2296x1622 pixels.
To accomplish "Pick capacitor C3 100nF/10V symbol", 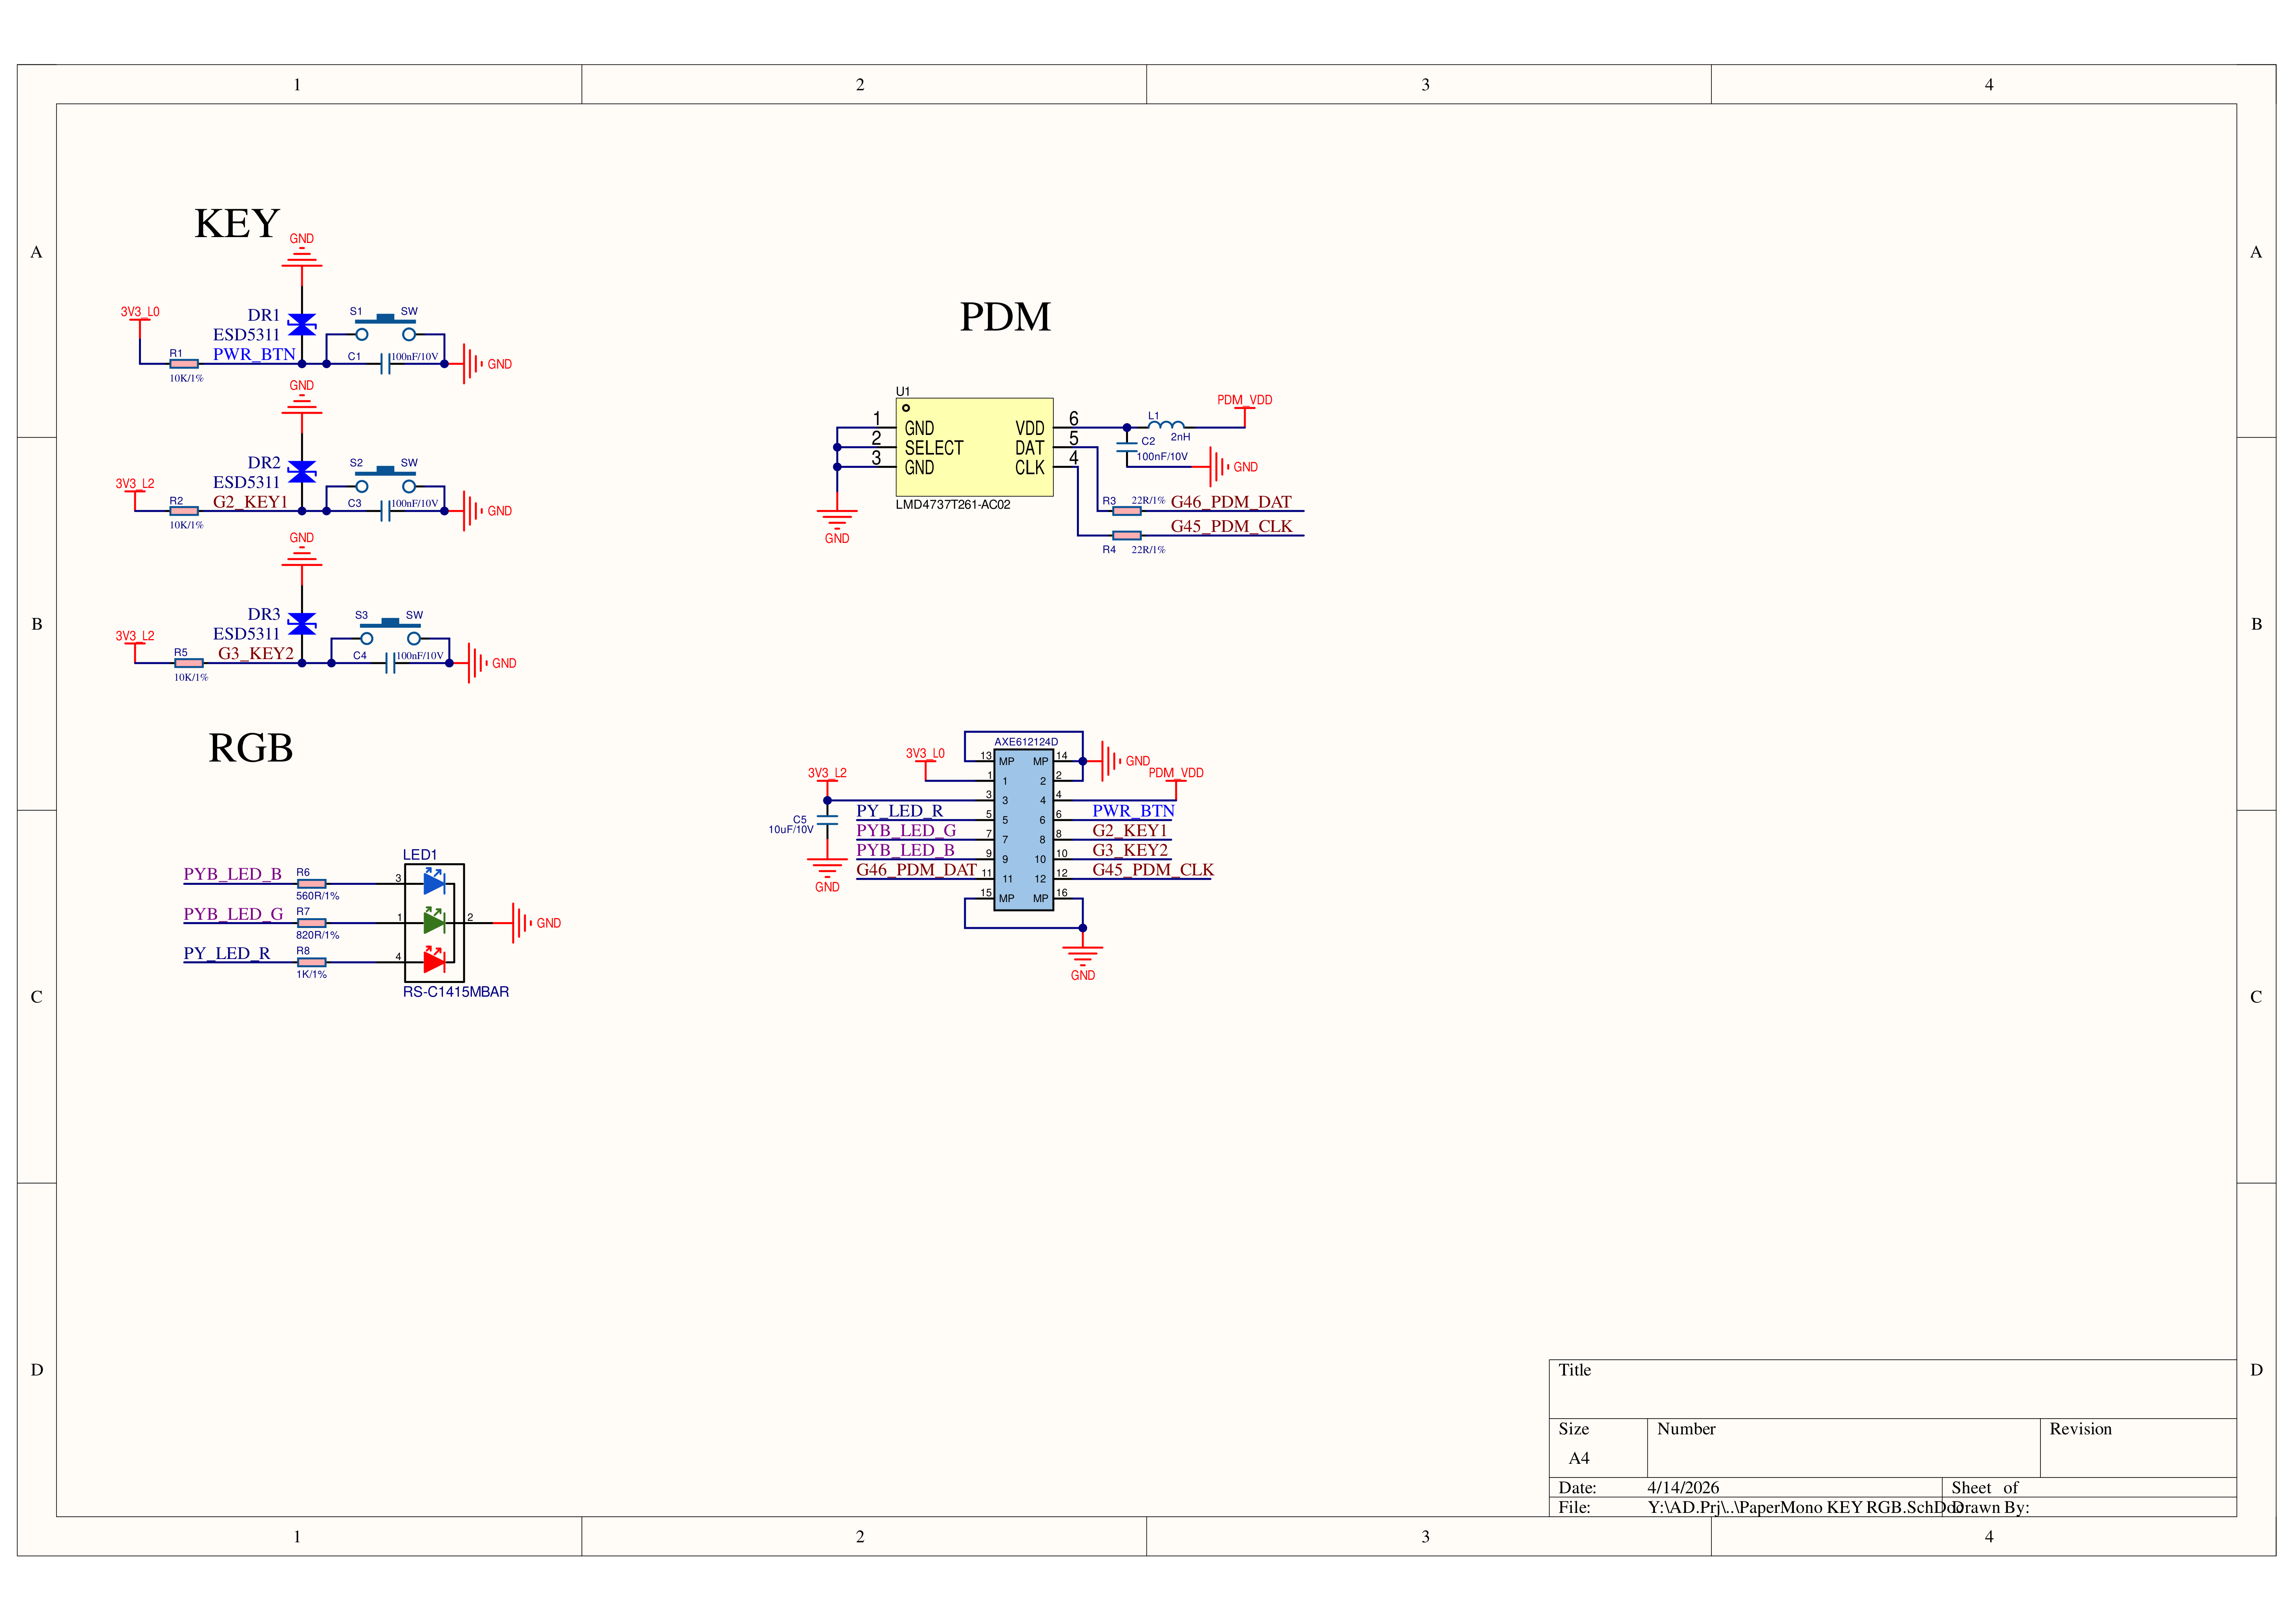I will 385,511.
